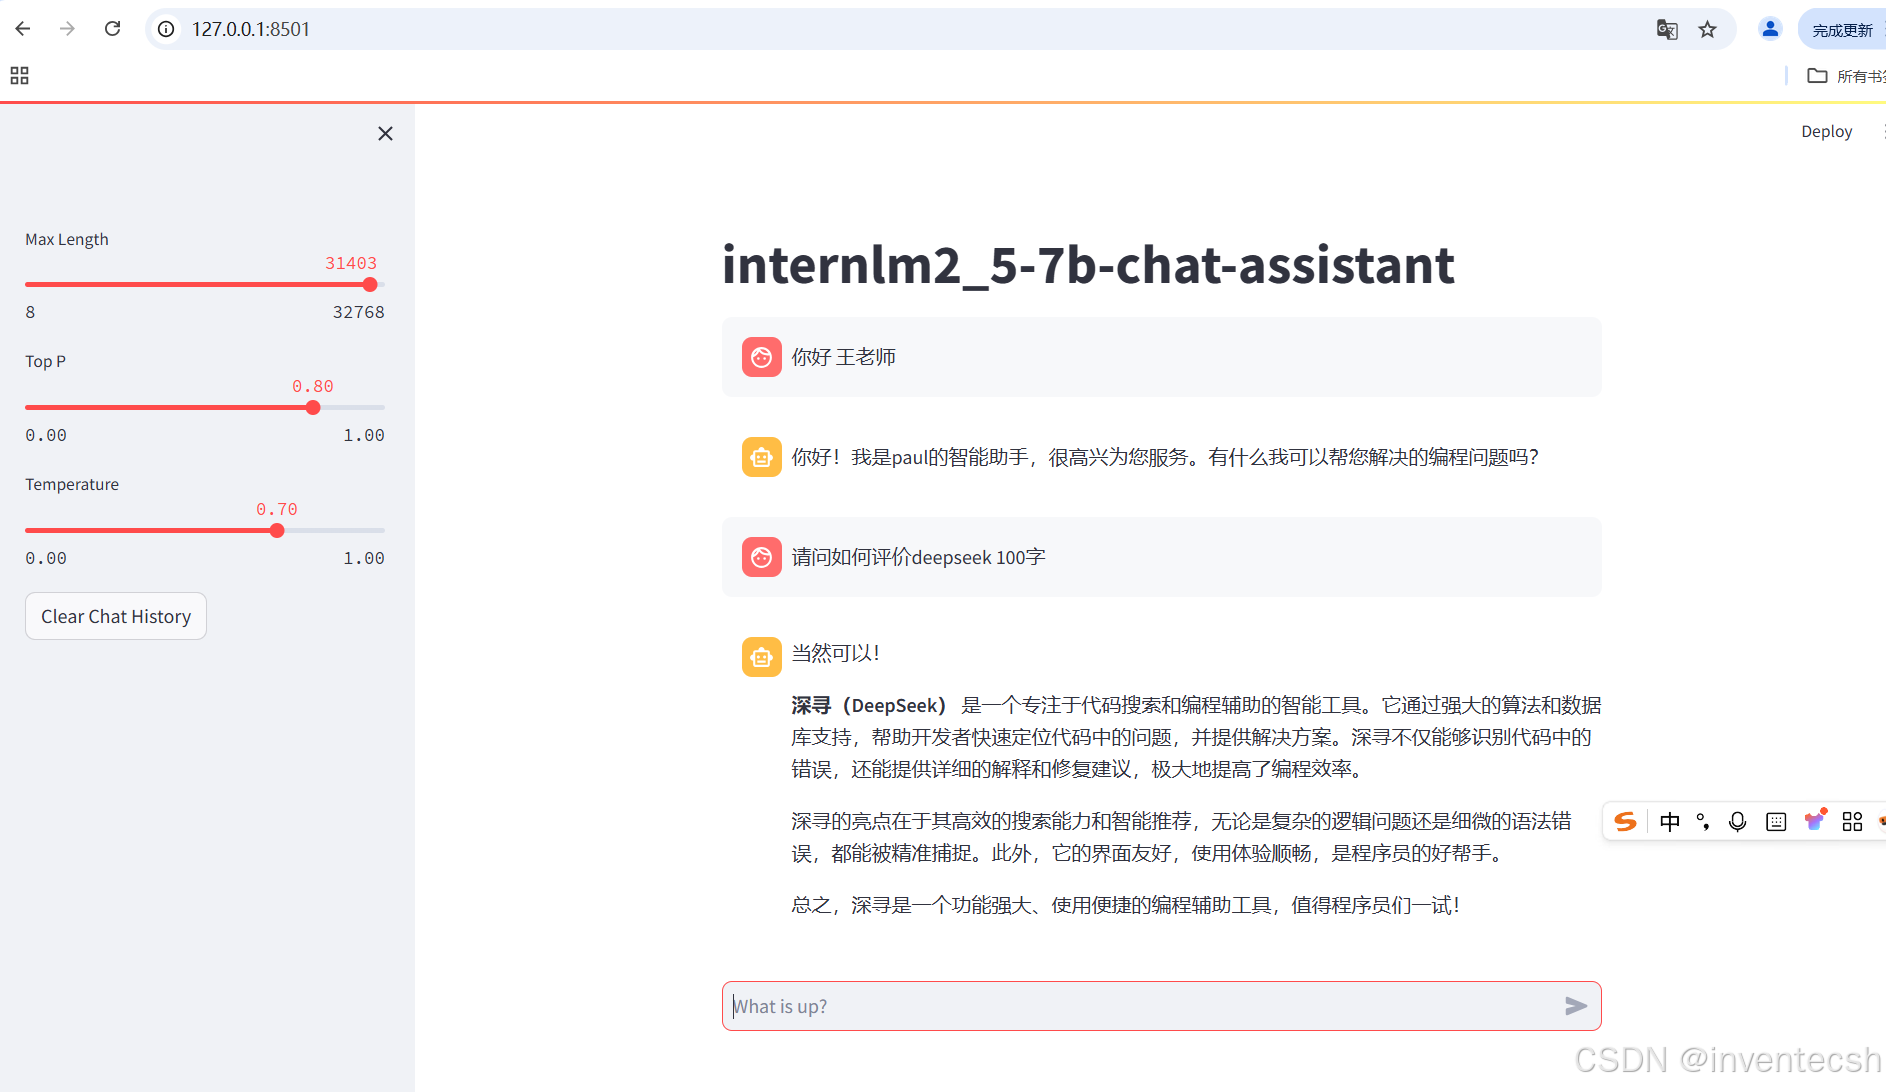This screenshot has height=1092, width=1886.
Task: Click the Max Length slider handle
Action: point(370,284)
